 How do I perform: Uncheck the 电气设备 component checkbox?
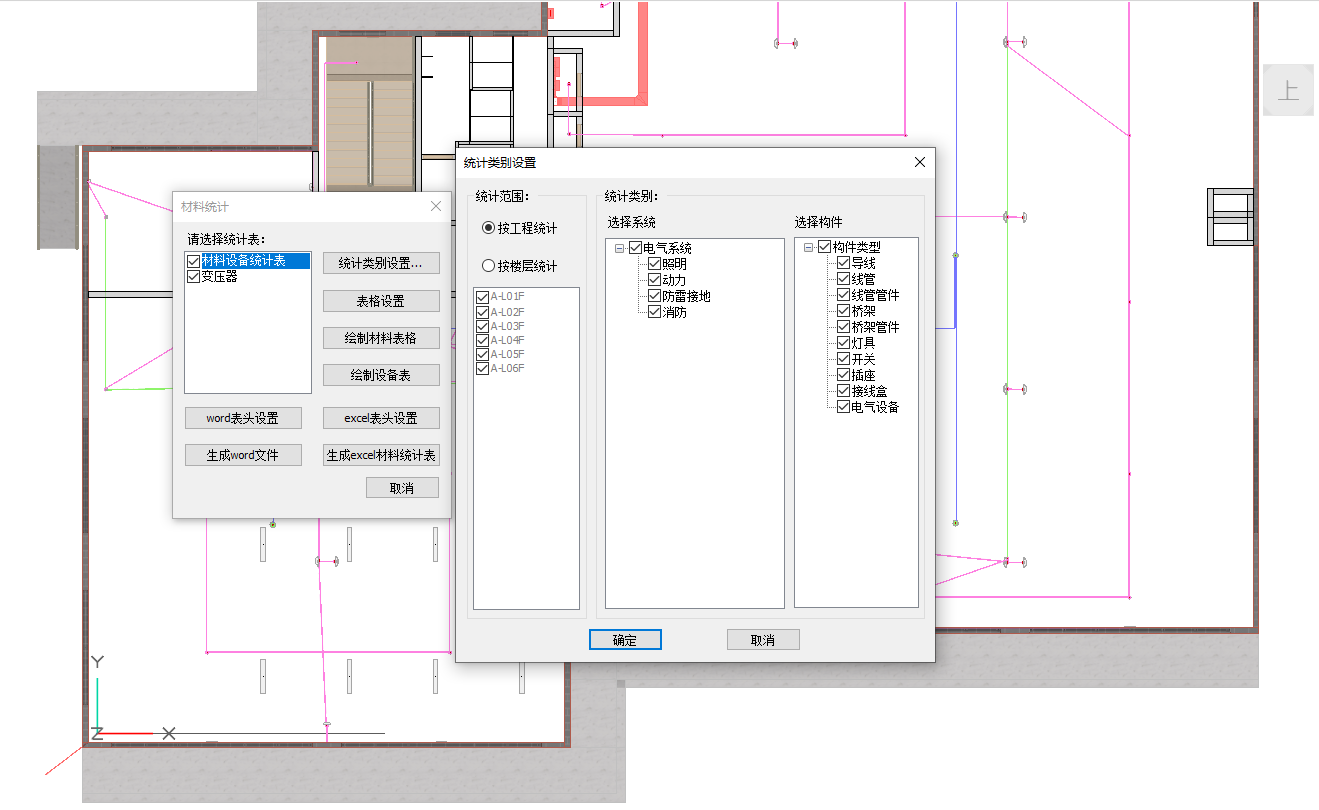pos(843,407)
